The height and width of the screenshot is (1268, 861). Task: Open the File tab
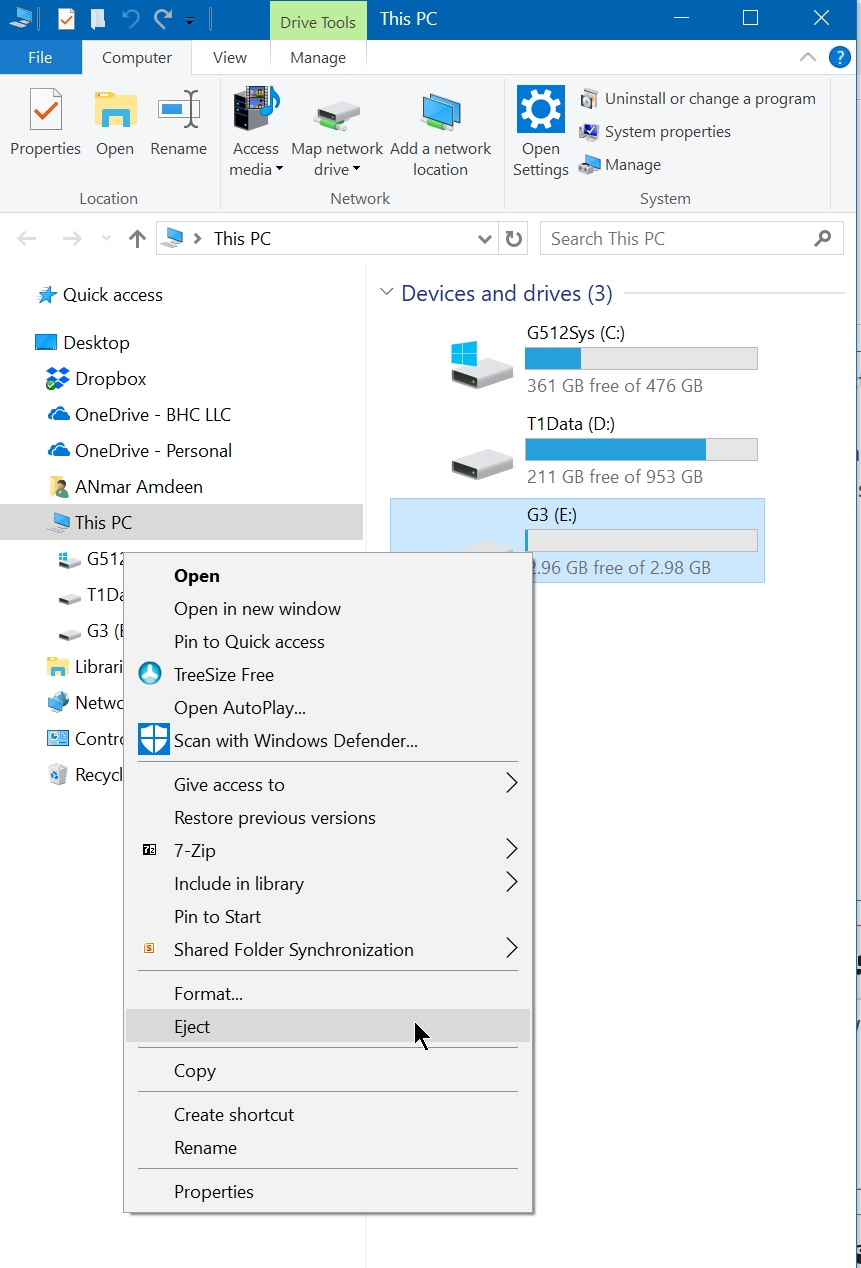[40, 58]
